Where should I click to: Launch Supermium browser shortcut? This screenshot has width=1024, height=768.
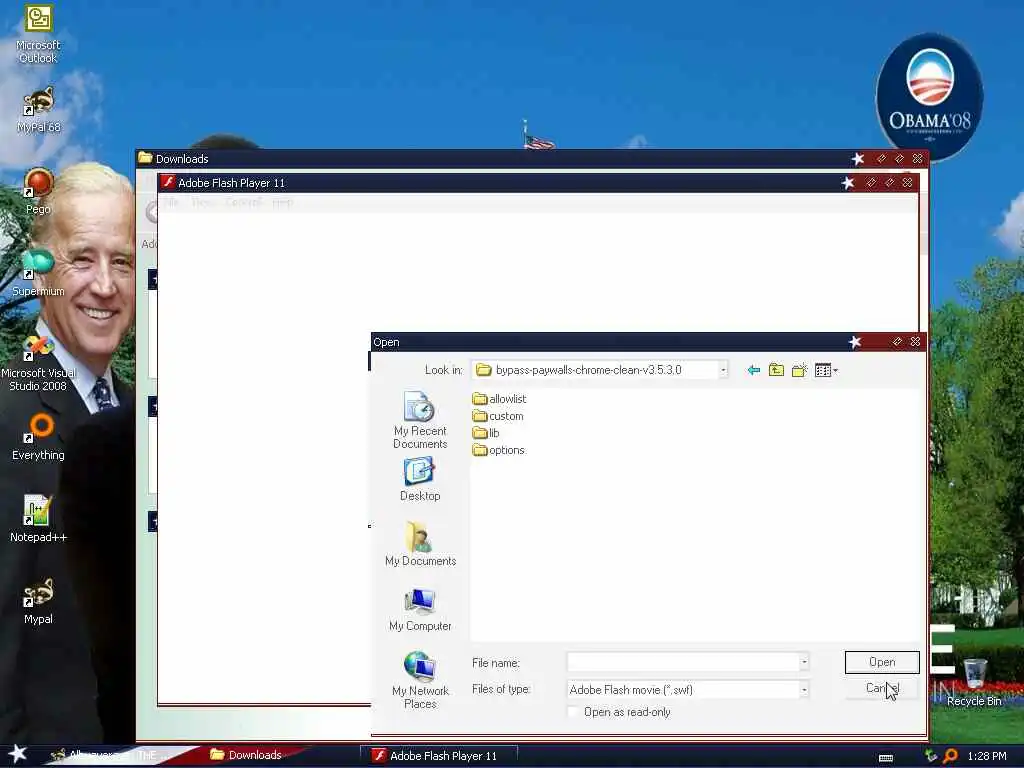(x=38, y=273)
